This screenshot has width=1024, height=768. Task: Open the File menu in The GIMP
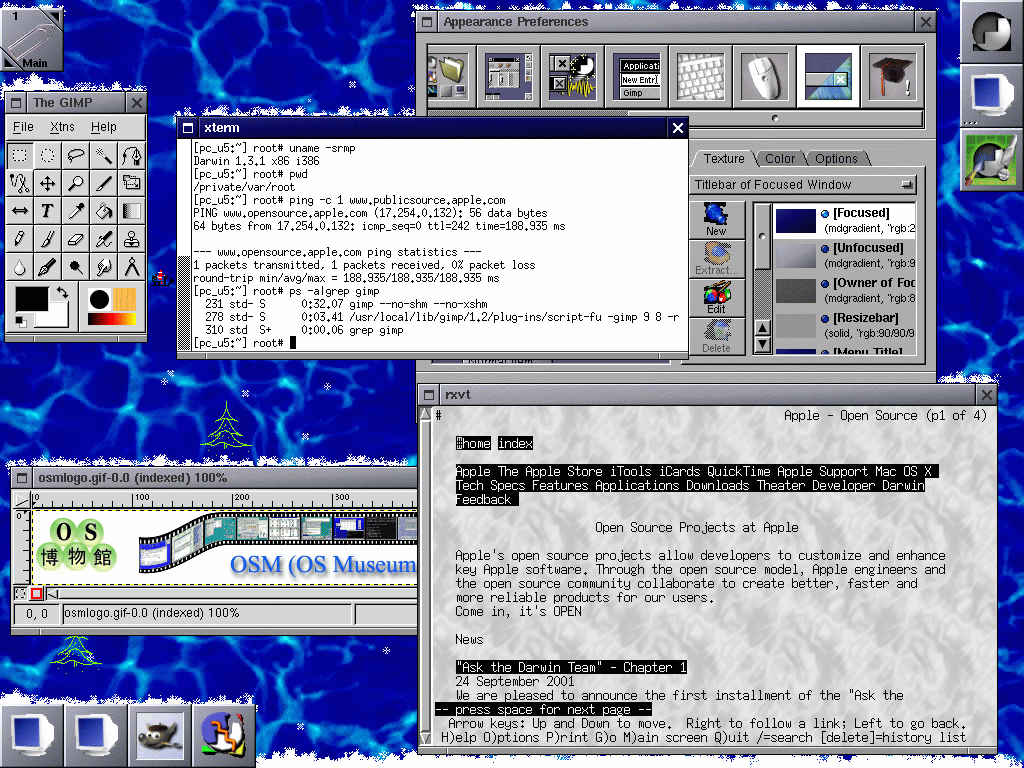coord(23,127)
